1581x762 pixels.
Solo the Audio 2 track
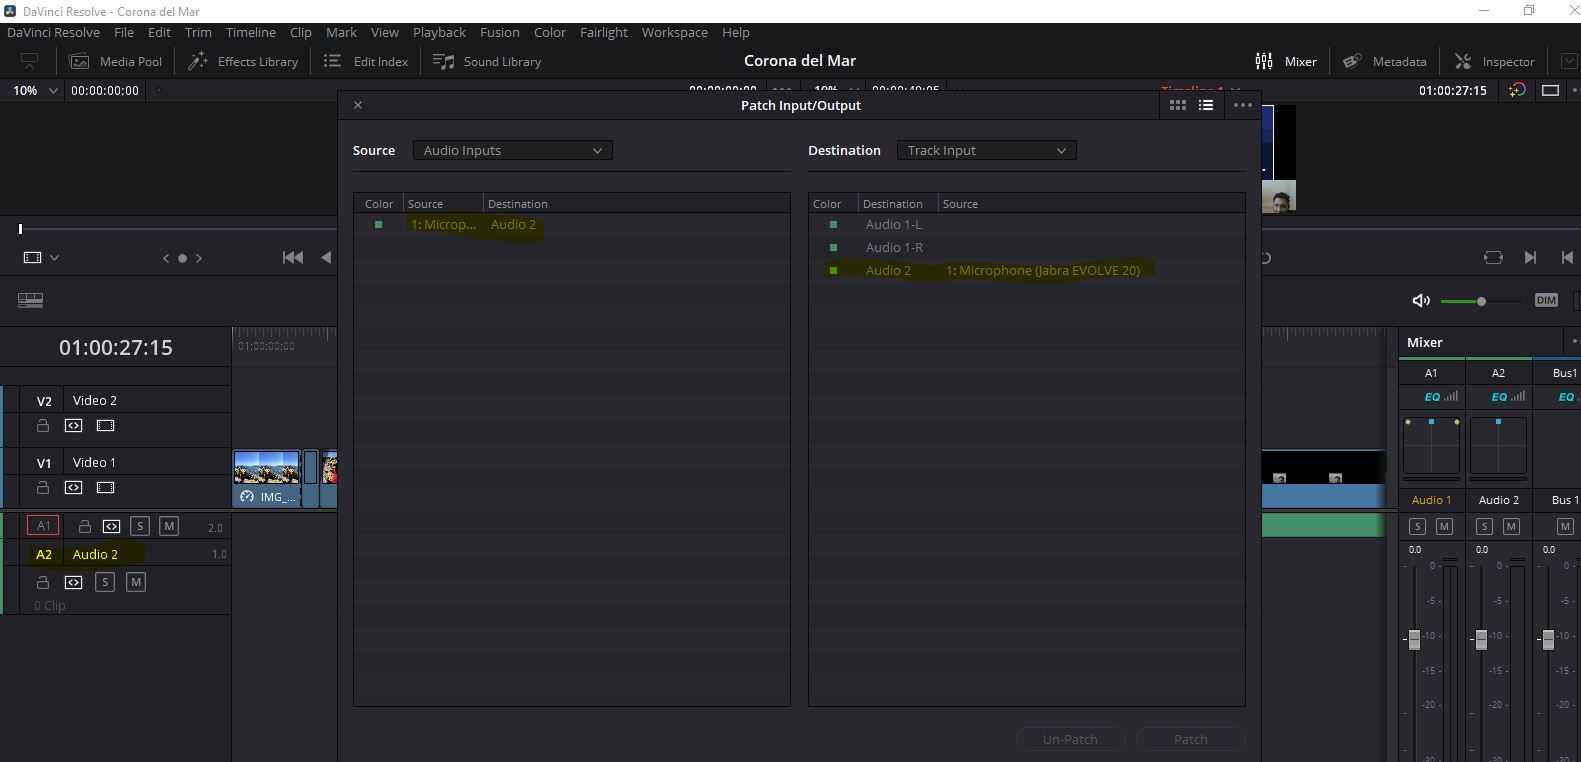pos(104,582)
